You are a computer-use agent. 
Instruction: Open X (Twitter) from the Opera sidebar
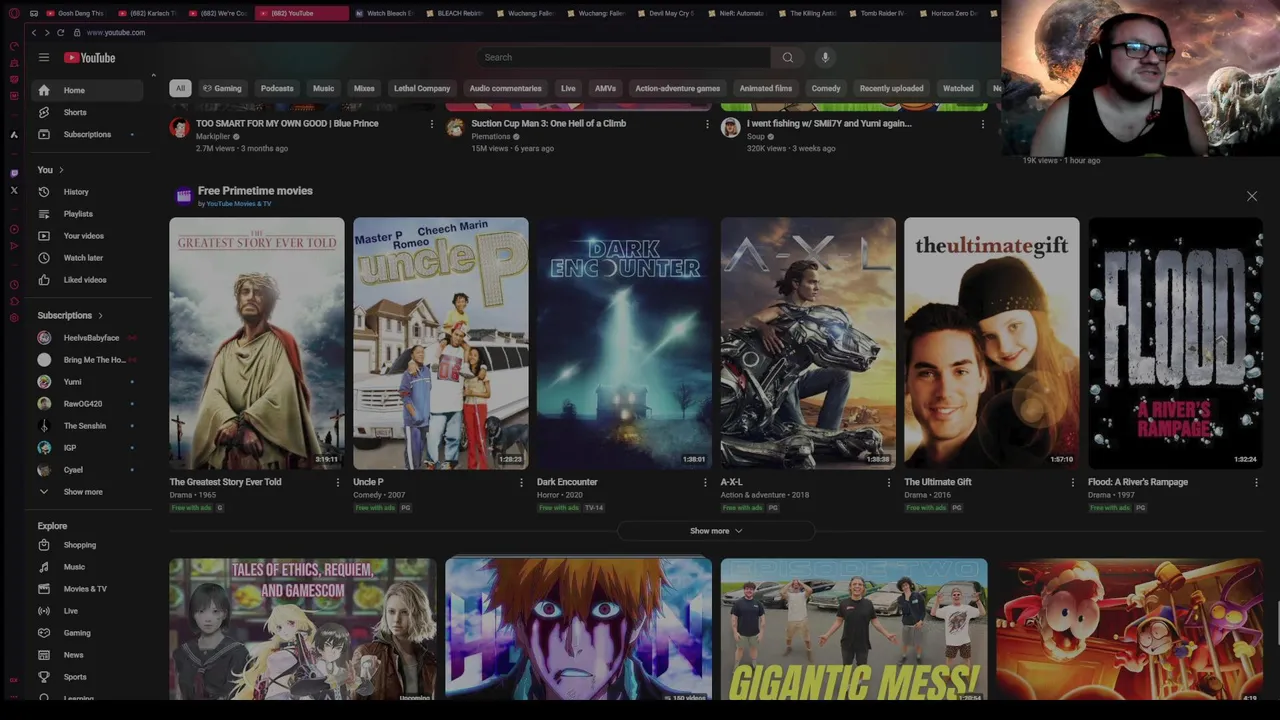click(x=14, y=190)
